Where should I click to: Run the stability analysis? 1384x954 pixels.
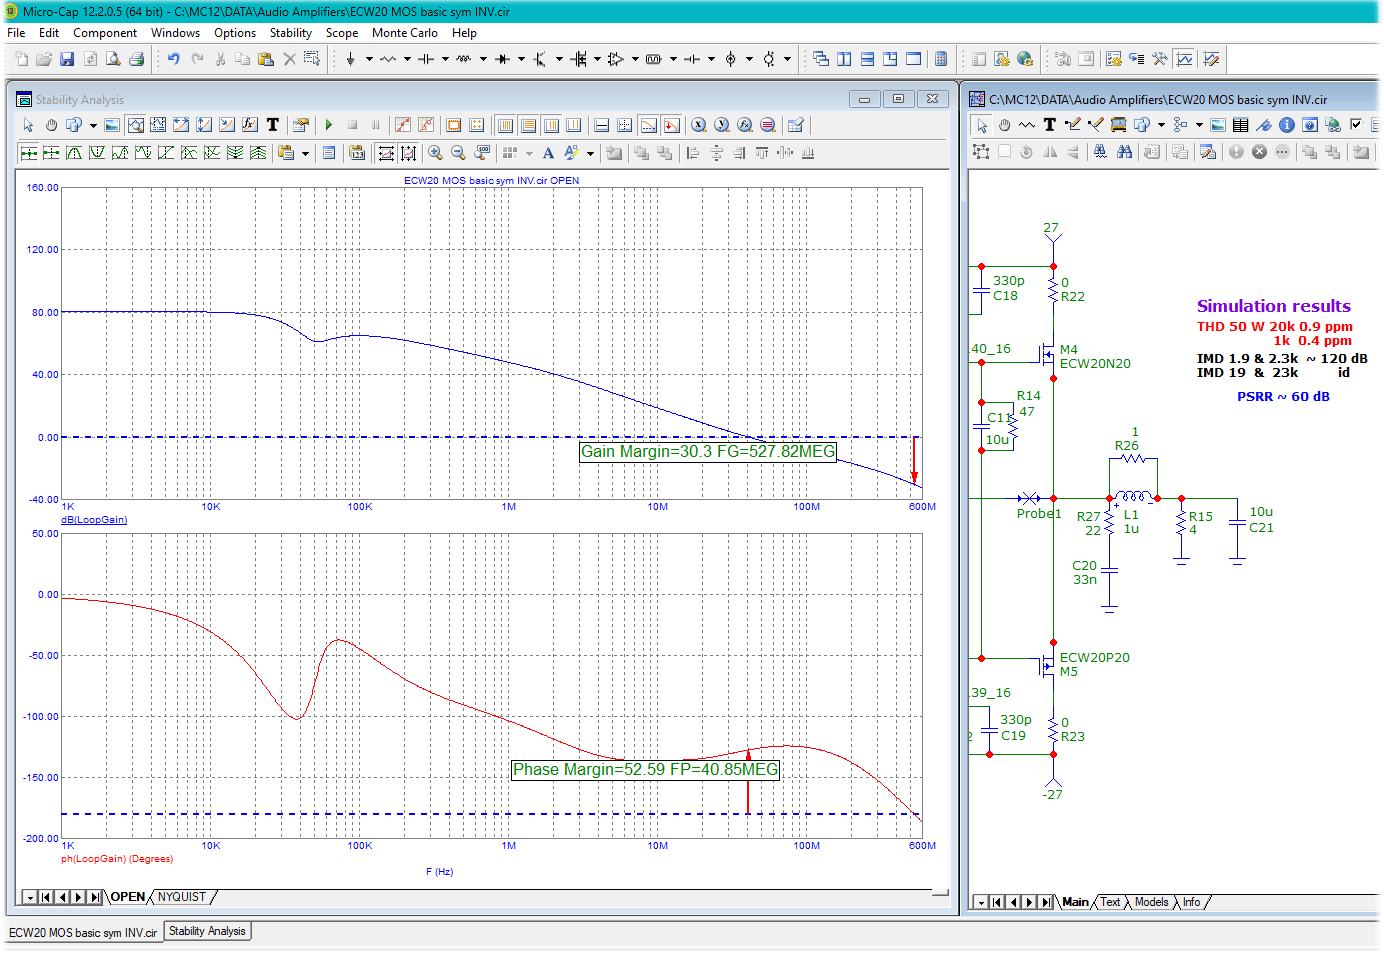329,125
